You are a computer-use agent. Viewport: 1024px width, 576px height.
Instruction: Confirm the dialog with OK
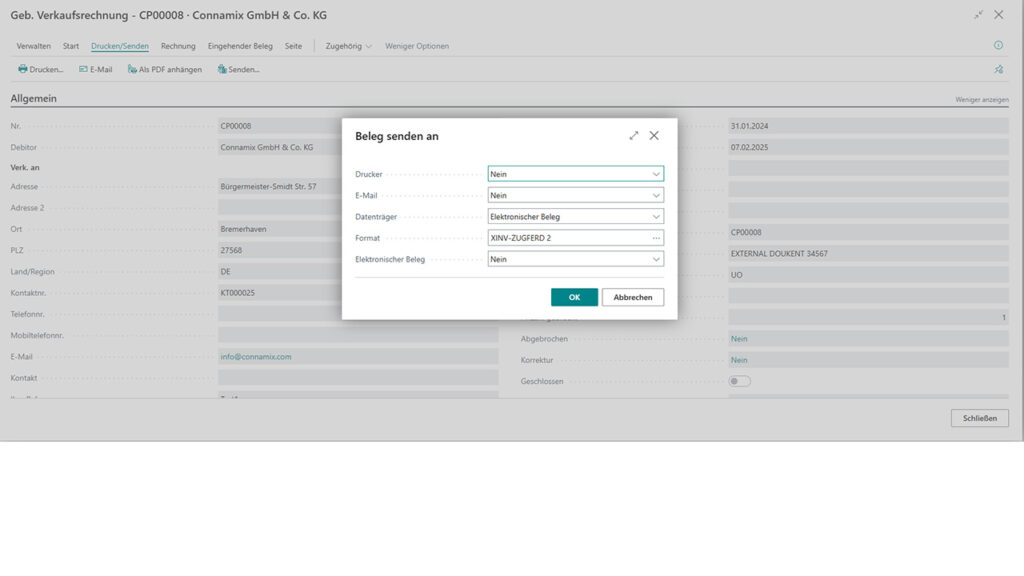(x=574, y=297)
